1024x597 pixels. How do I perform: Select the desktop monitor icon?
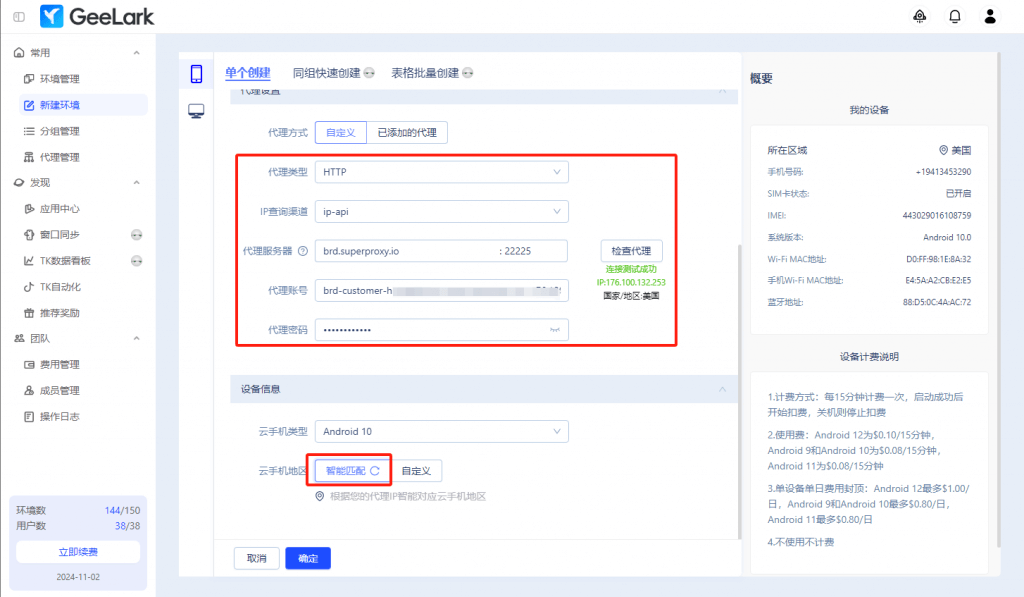196,111
